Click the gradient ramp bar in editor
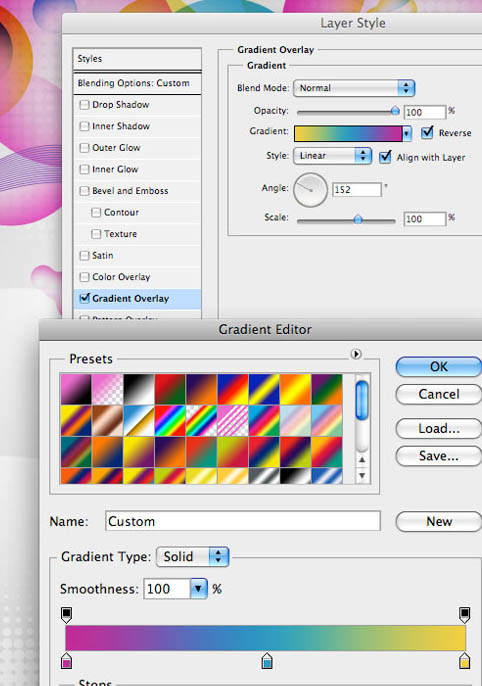482x686 pixels. 265,638
